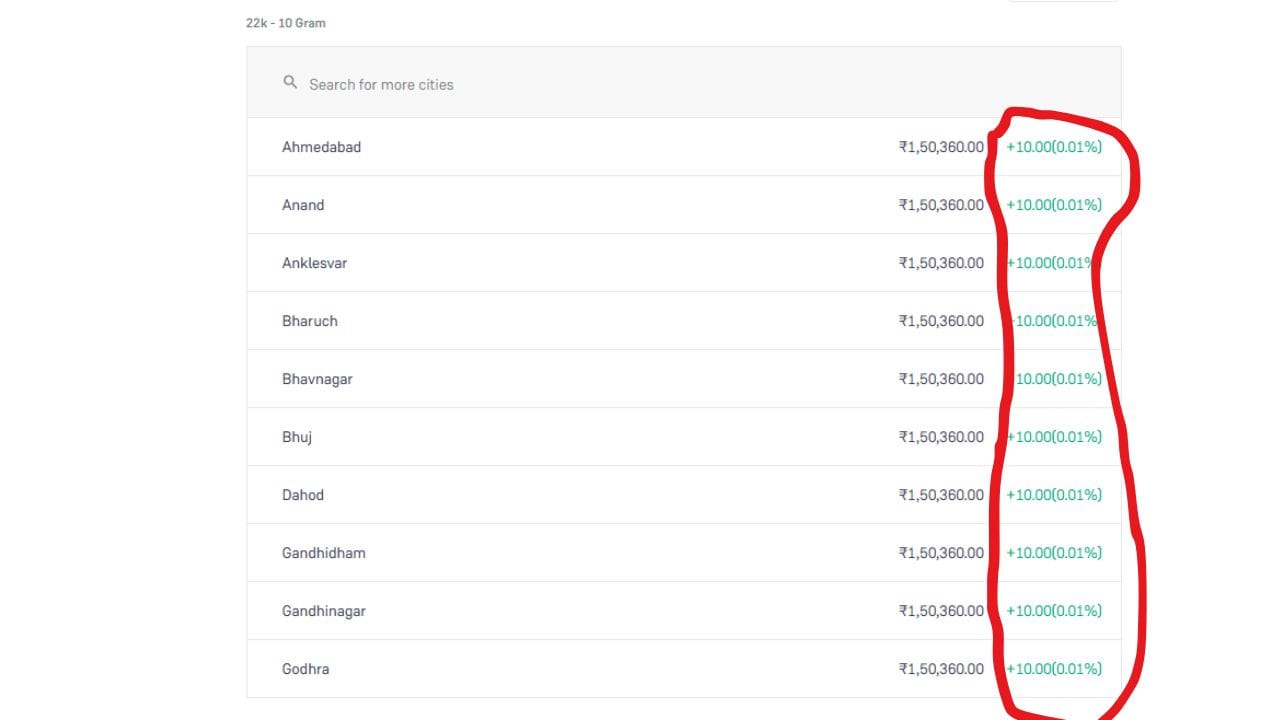
Task: Select the Anand city row
Action: pos(684,205)
